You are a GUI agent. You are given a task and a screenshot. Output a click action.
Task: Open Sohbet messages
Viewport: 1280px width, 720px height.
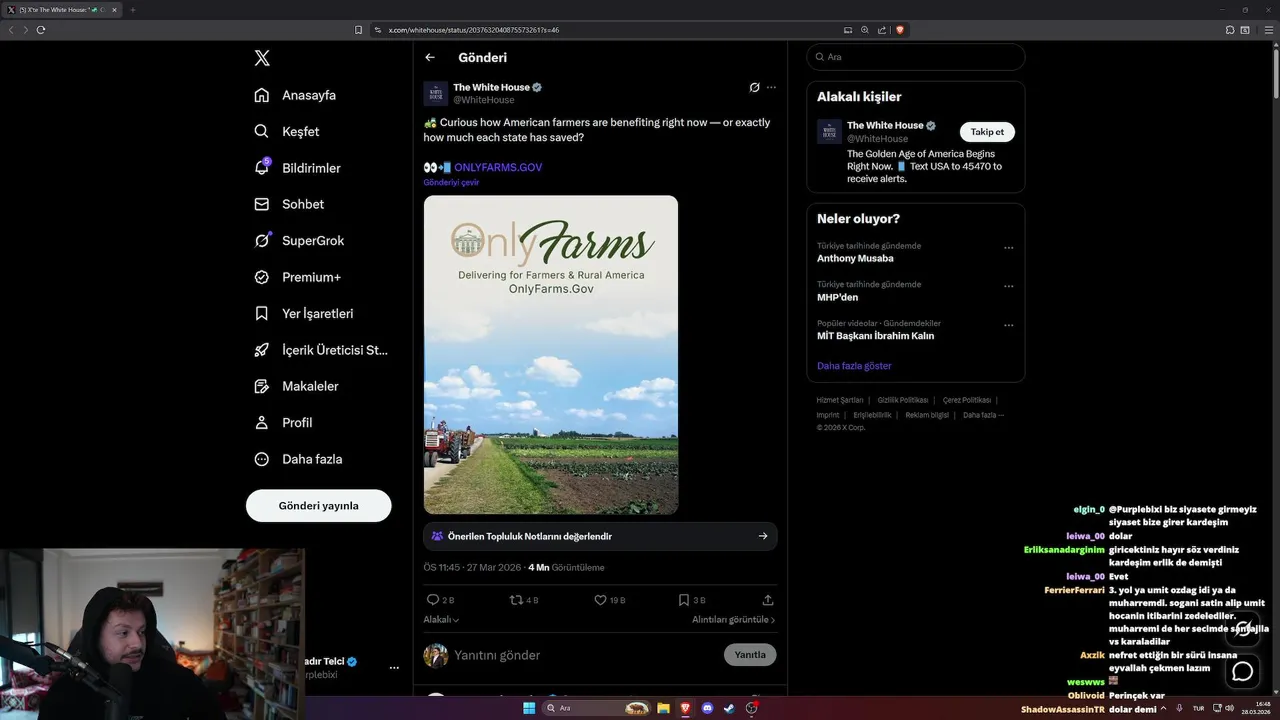click(x=289, y=204)
